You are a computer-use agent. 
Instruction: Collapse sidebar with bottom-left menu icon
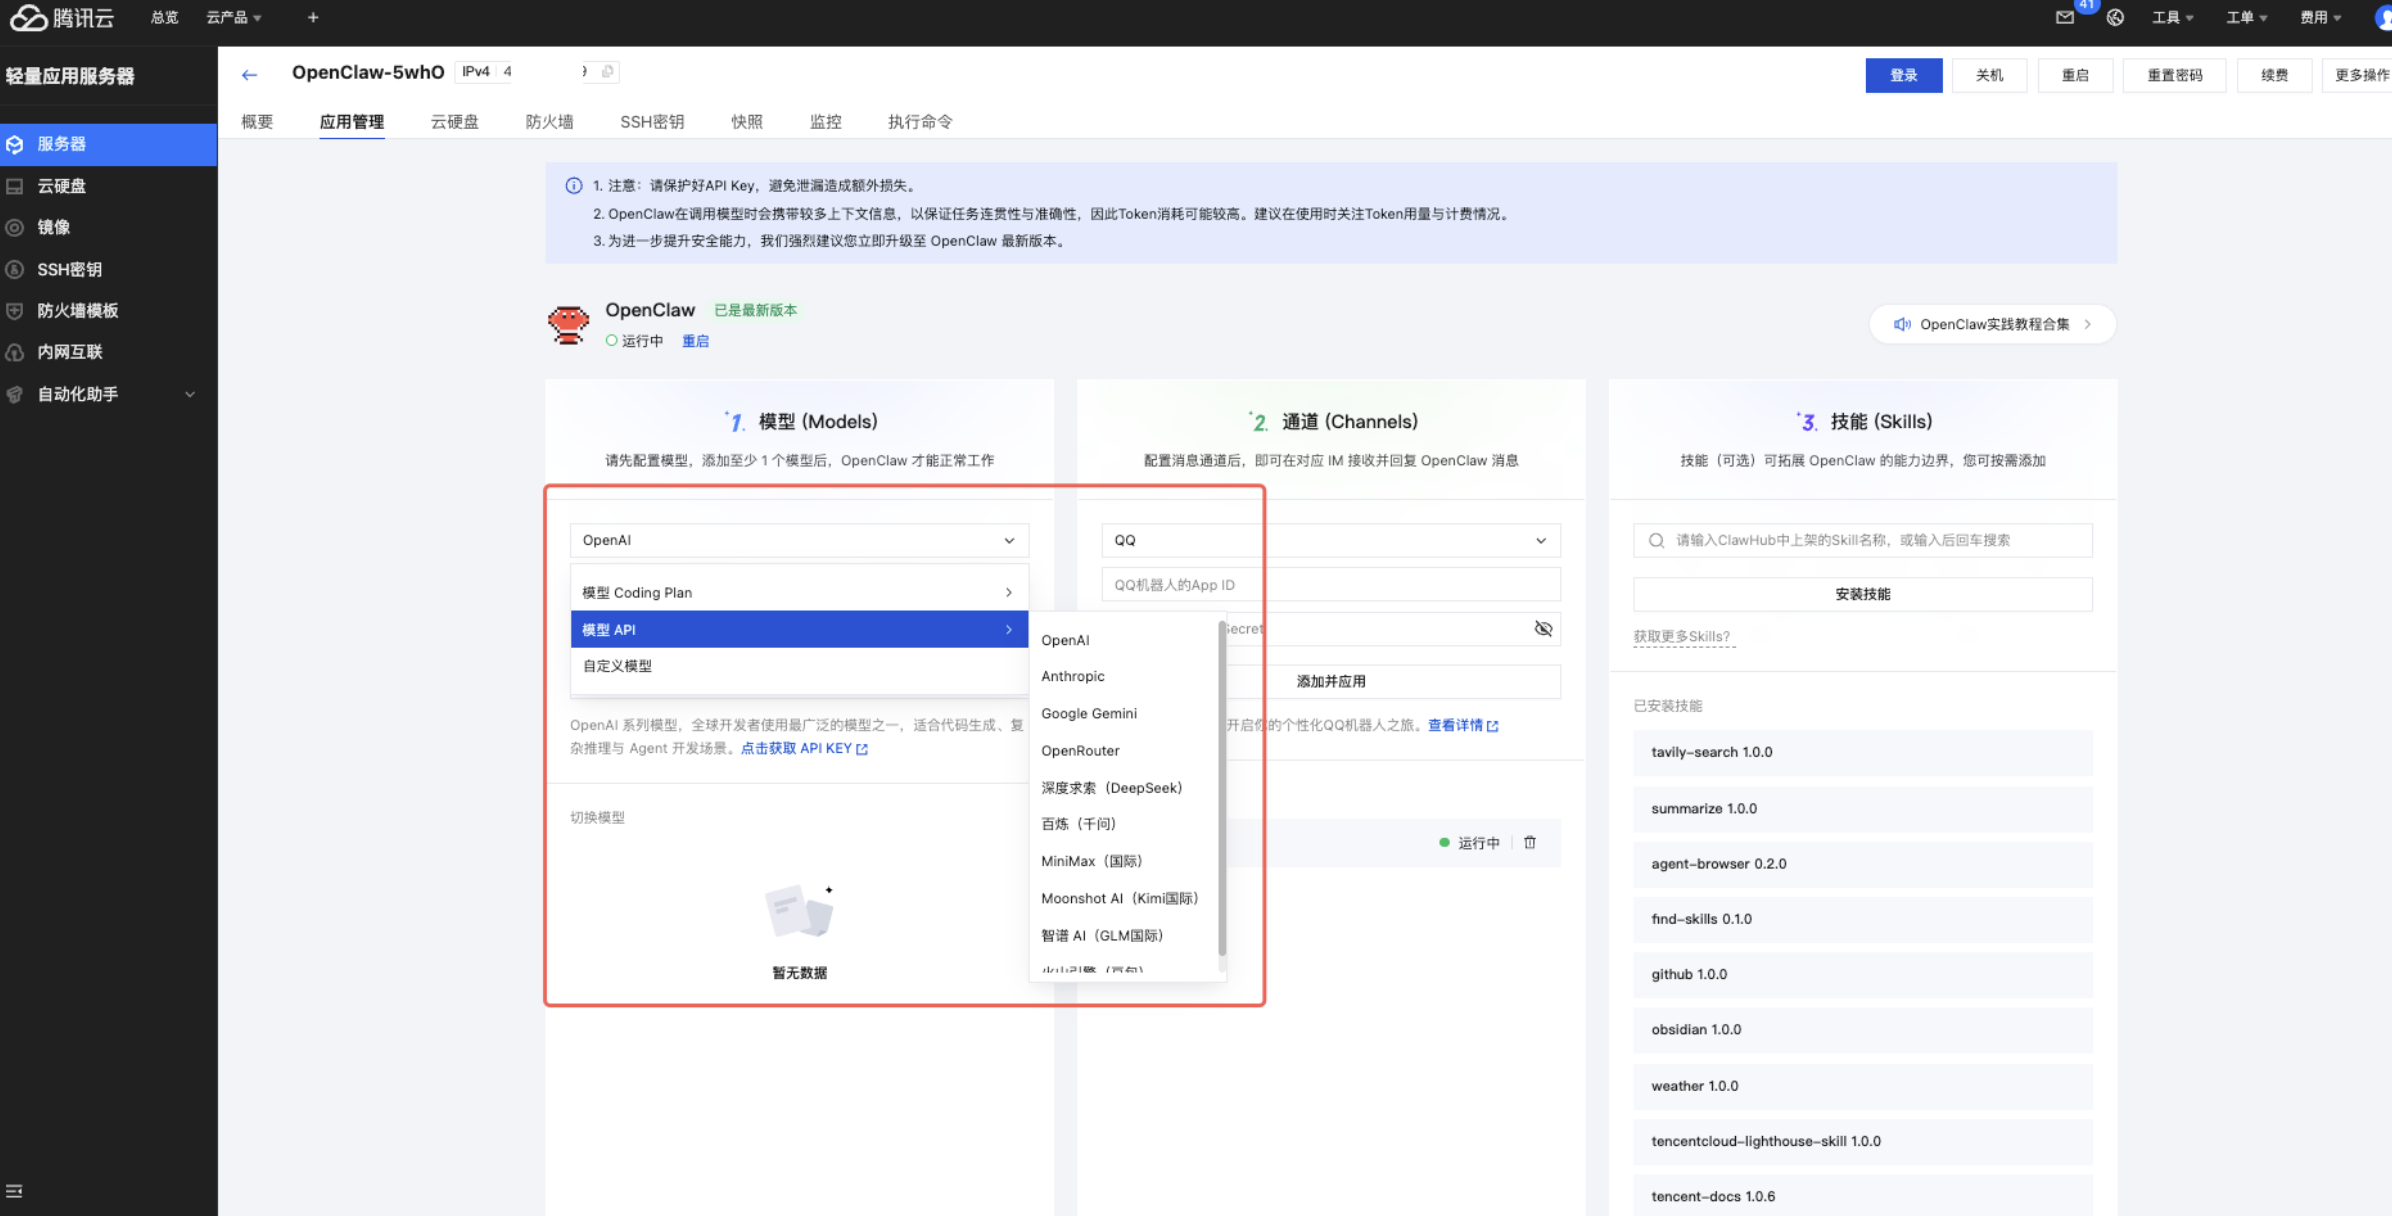pos(14,1191)
